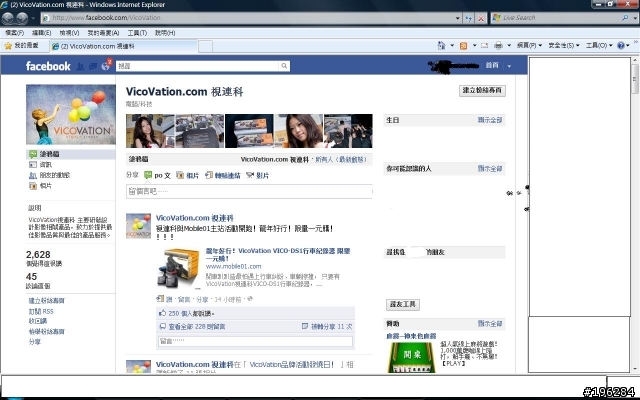The width and height of the screenshot is (640, 400).
Task: Click the info icon in left sidebar
Action: pyautogui.click(x=33, y=164)
